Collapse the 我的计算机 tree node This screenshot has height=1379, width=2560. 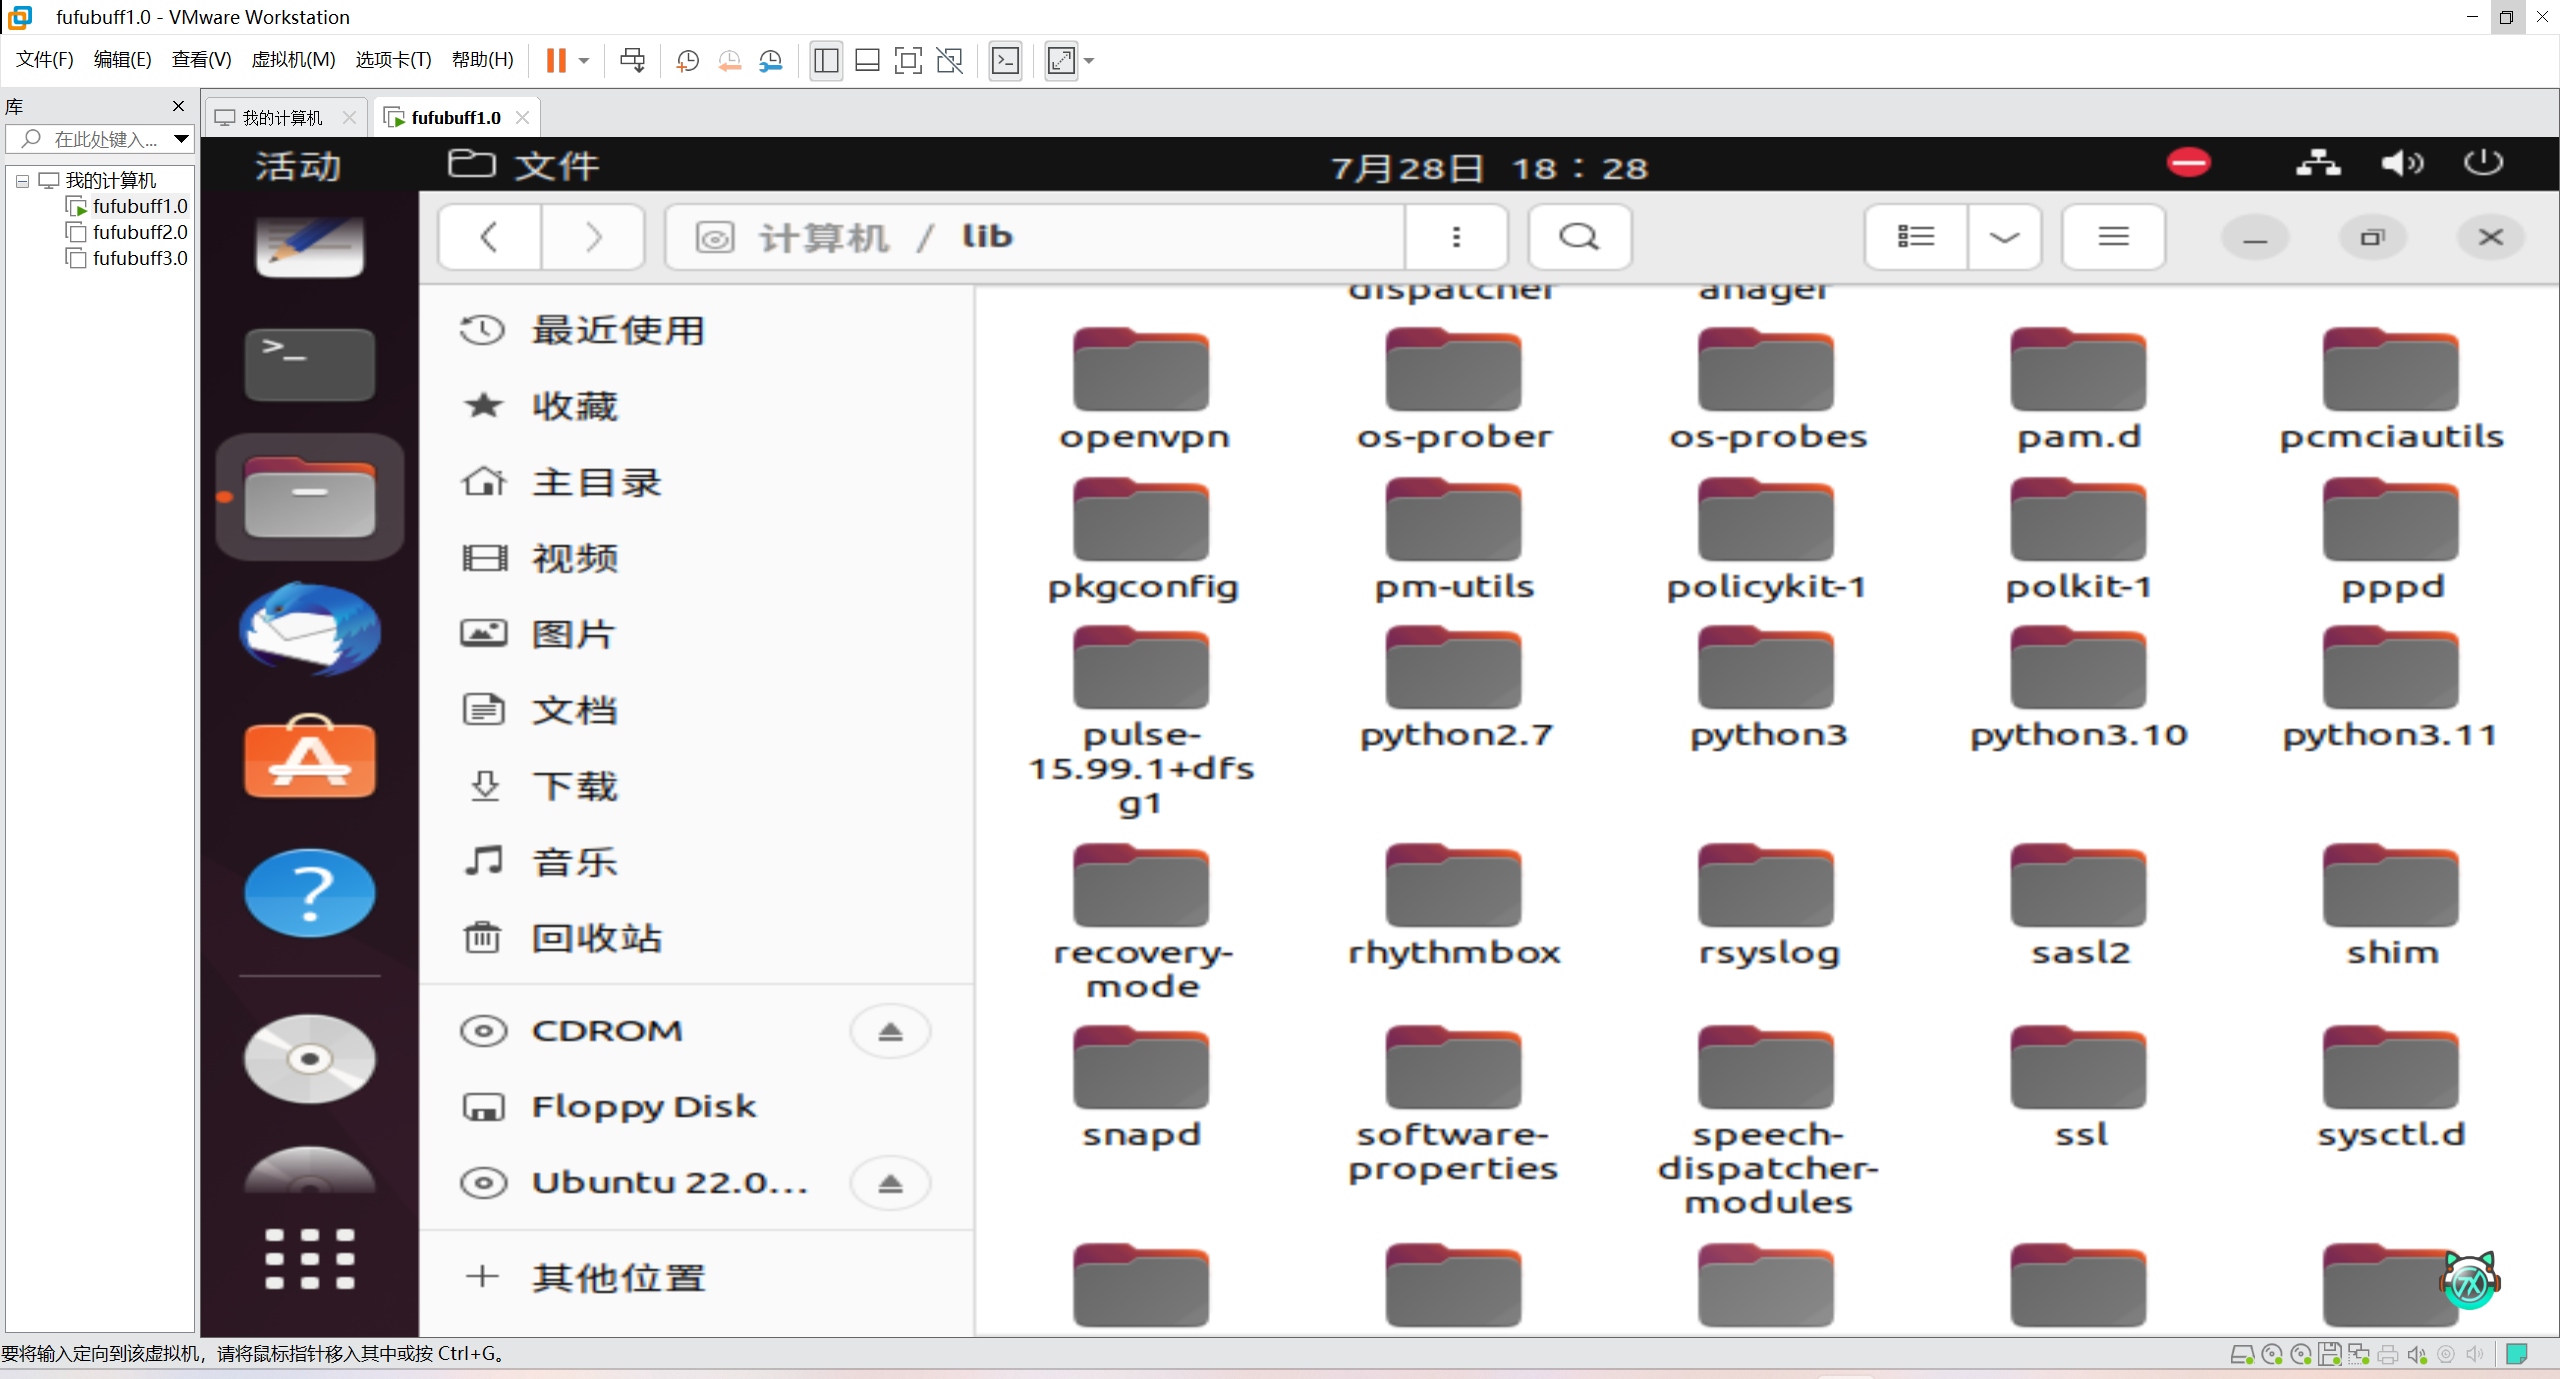(x=22, y=181)
